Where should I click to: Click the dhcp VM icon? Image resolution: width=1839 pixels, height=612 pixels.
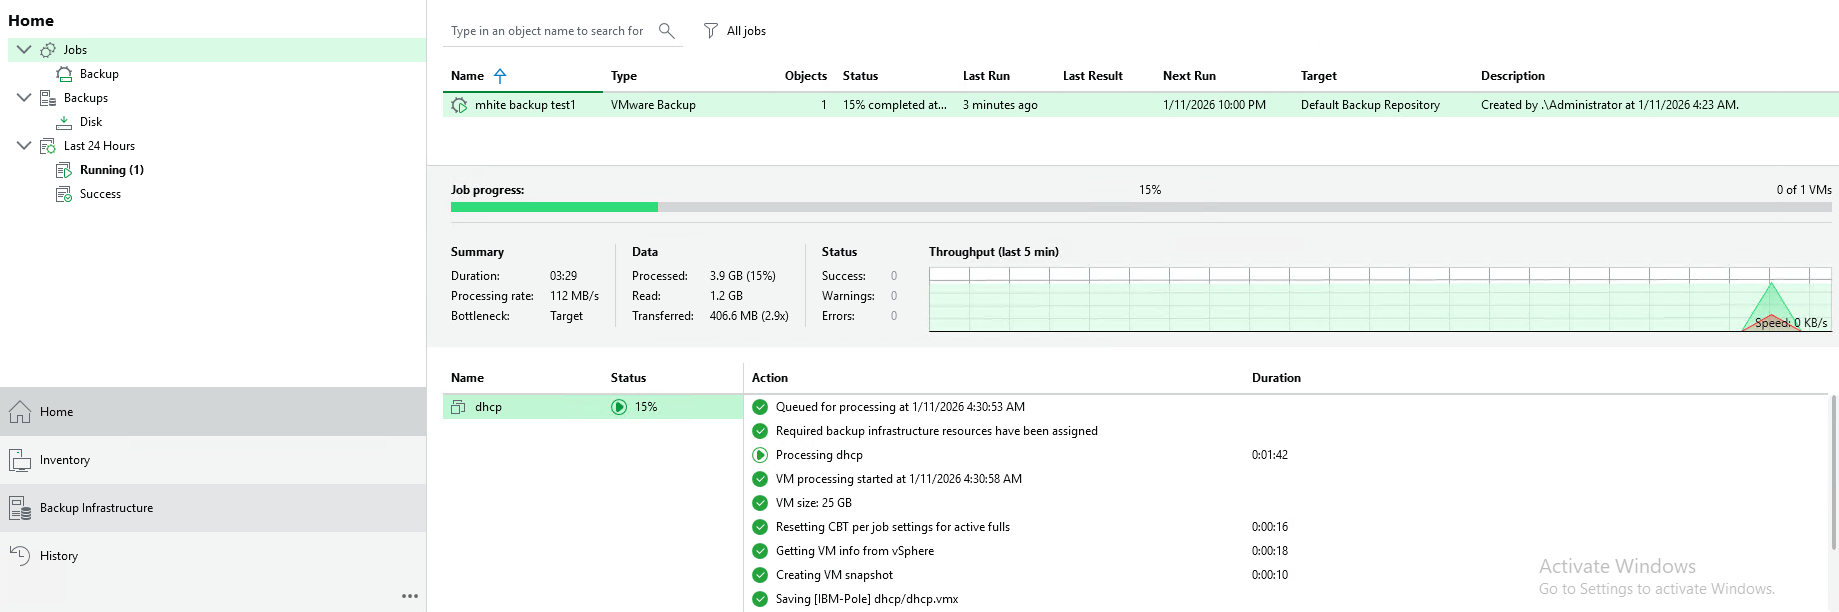458,407
